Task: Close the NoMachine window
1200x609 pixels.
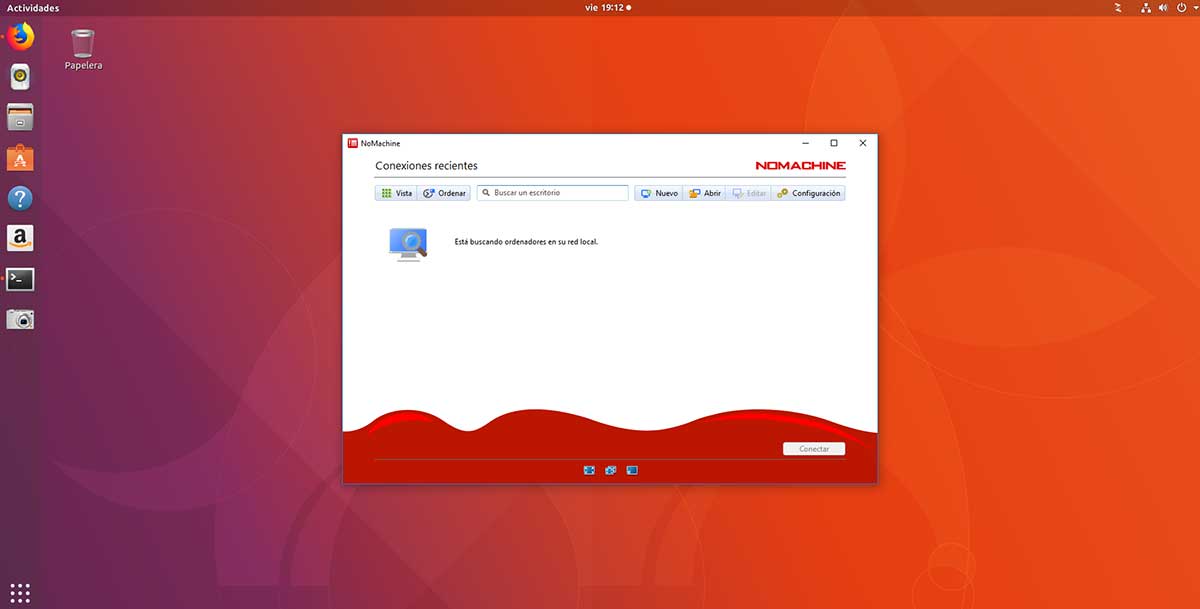Action: tap(863, 143)
